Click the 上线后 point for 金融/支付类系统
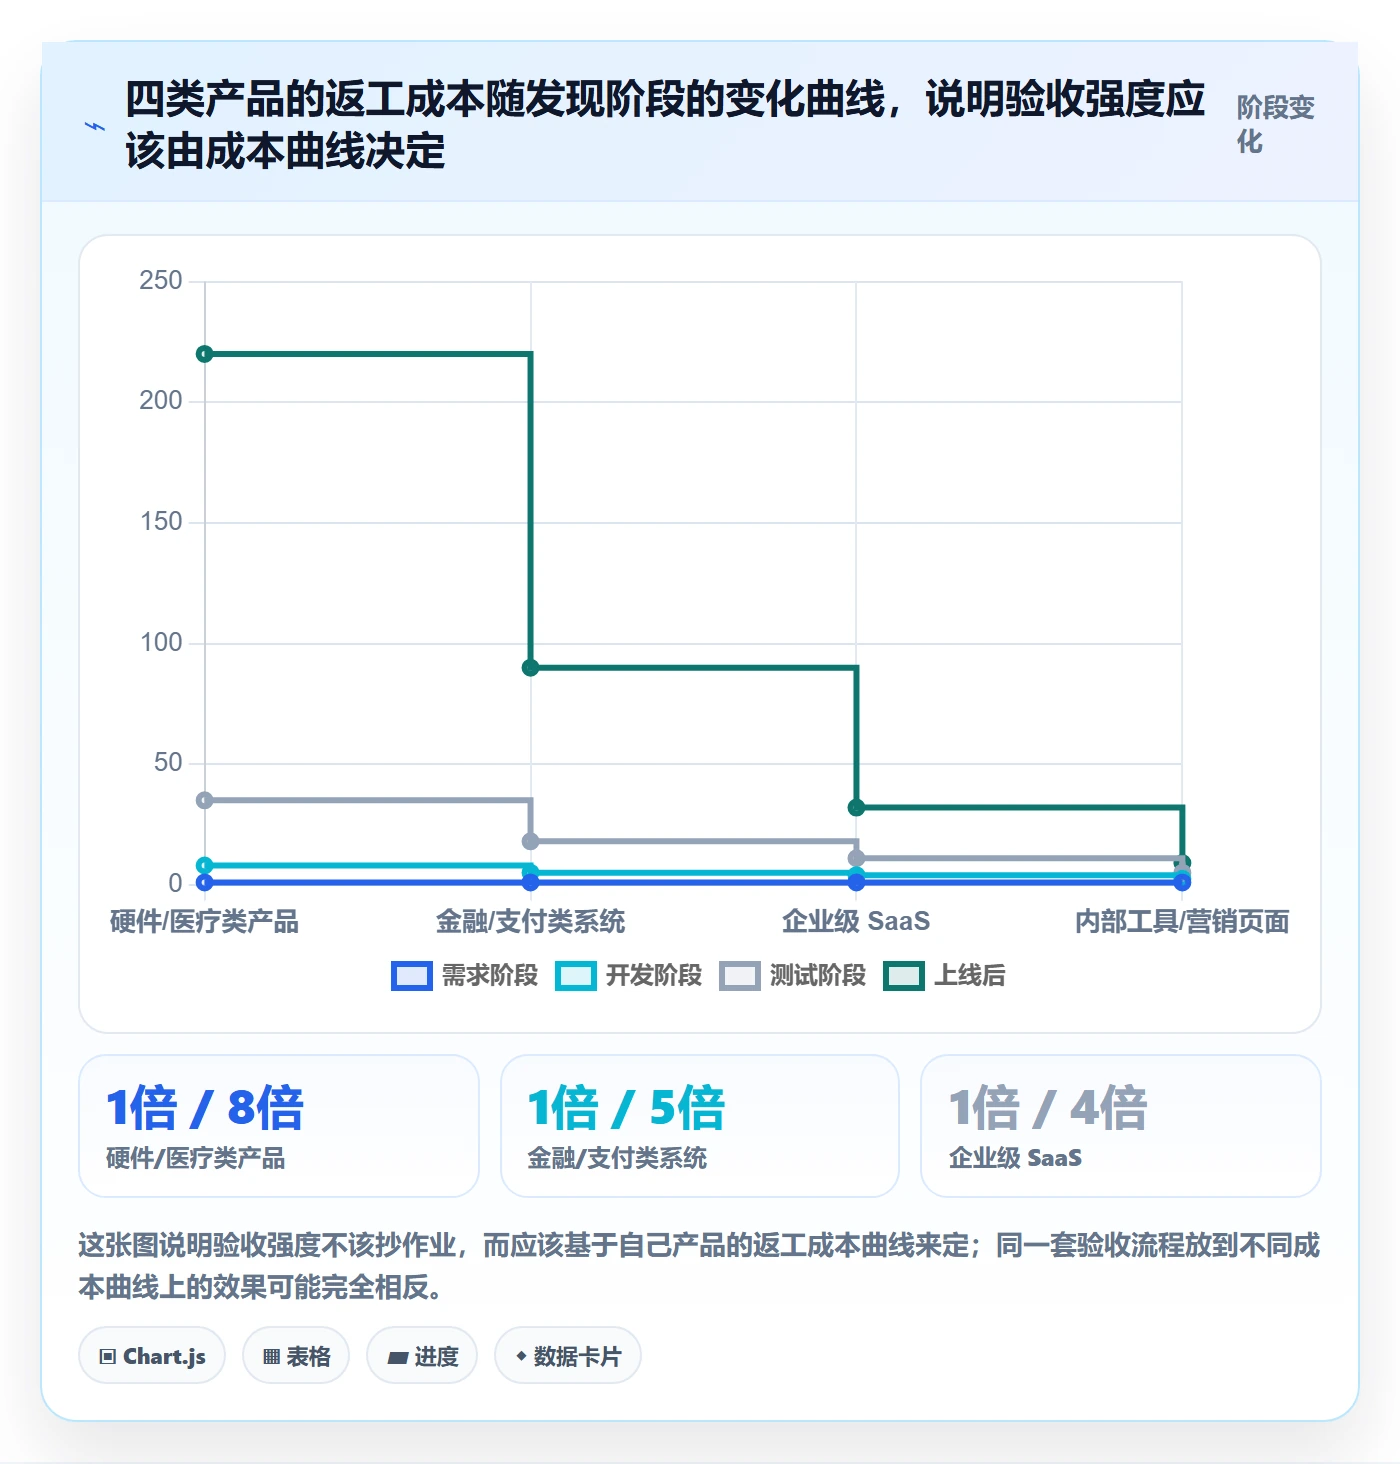This screenshot has height=1464, width=1400. (531, 668)
